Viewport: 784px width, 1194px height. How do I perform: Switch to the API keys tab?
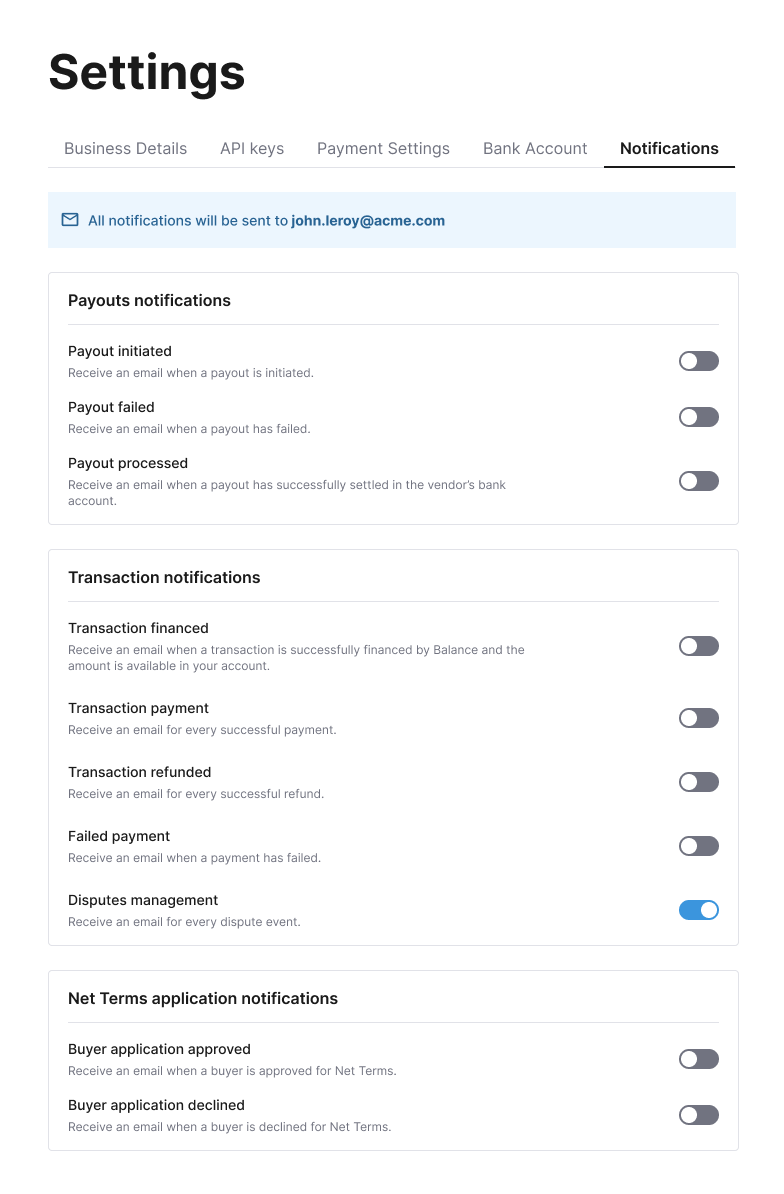(252, 148)
